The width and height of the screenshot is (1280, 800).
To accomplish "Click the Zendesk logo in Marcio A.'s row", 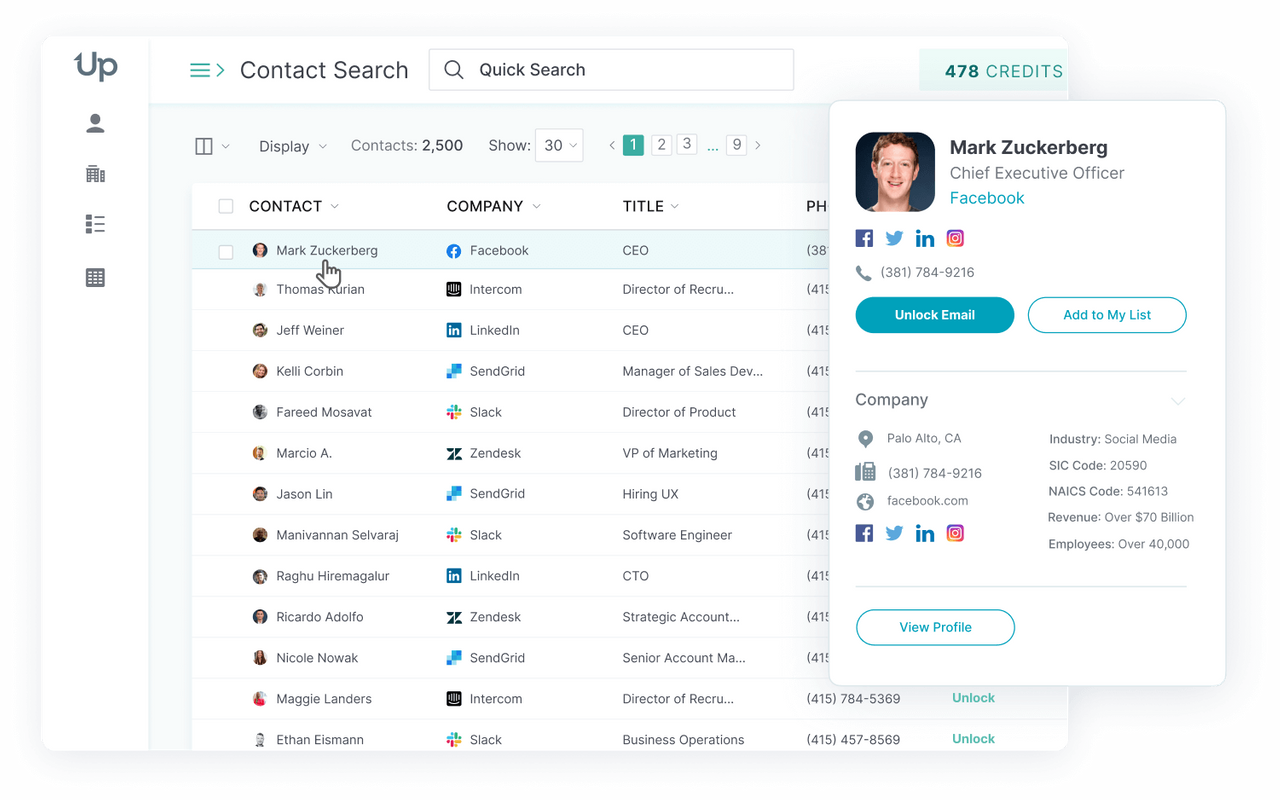I will pyautogui.click(x=454, y=453).
